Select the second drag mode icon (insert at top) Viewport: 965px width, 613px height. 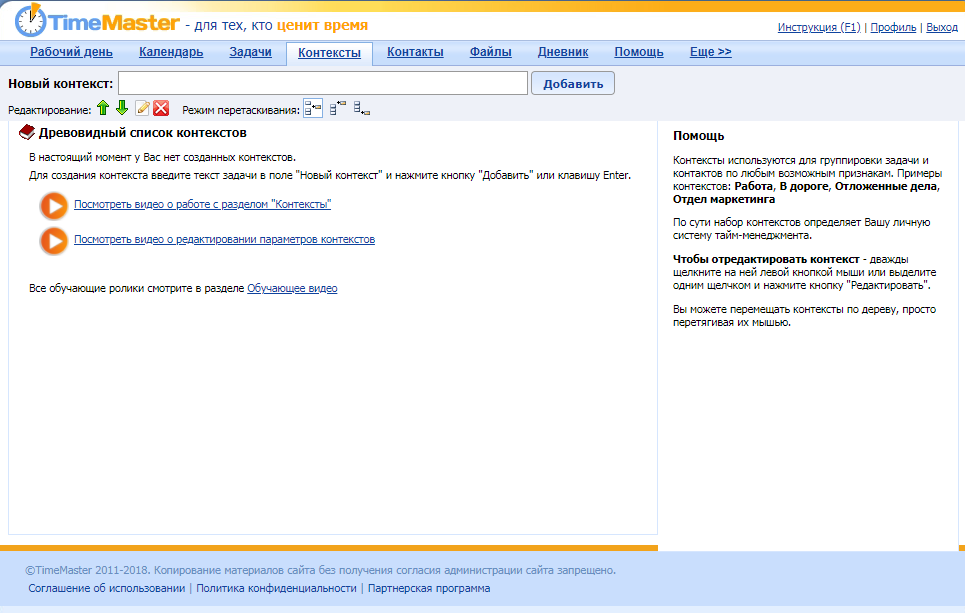[x=338, y=108]
